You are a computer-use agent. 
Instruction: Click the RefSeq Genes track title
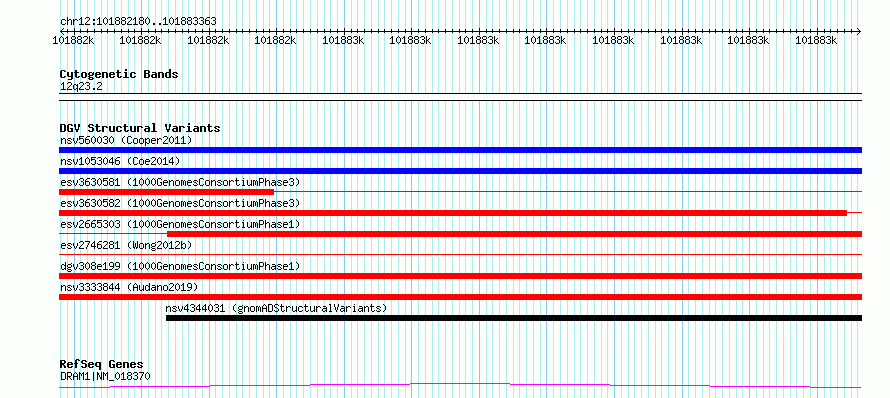pos(101,364)
